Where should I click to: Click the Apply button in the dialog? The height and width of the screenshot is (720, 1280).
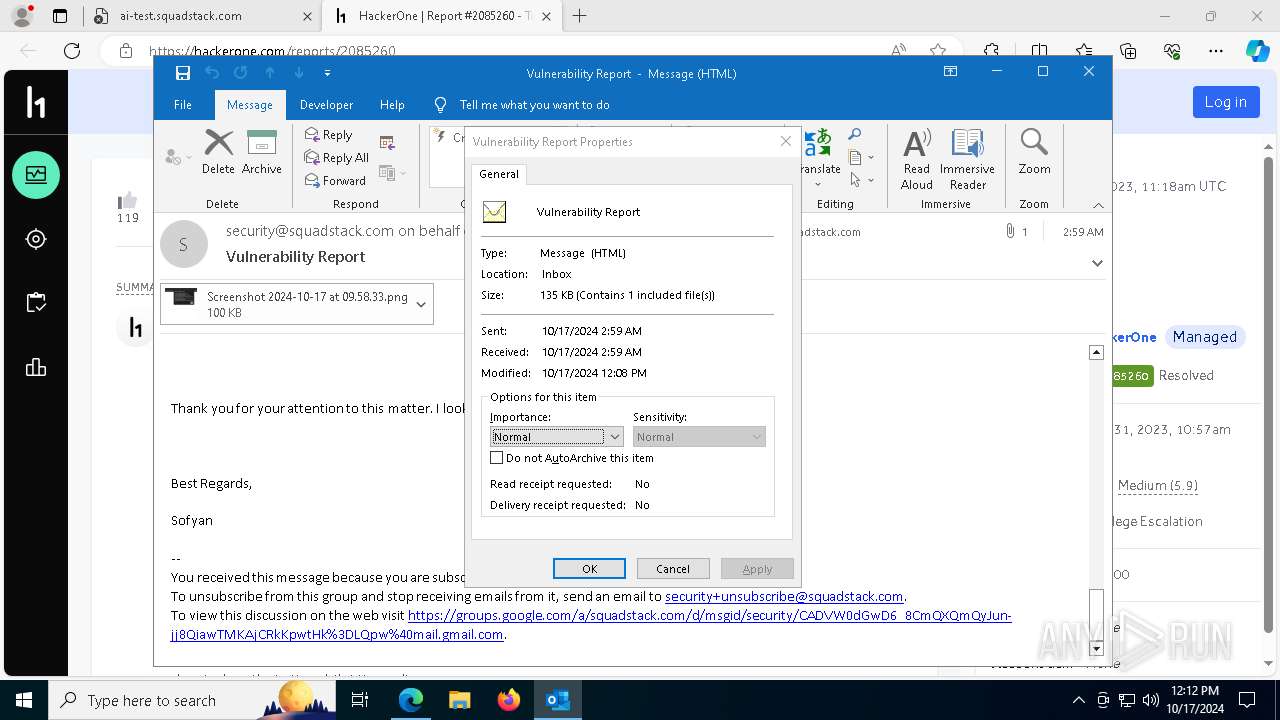757,569
